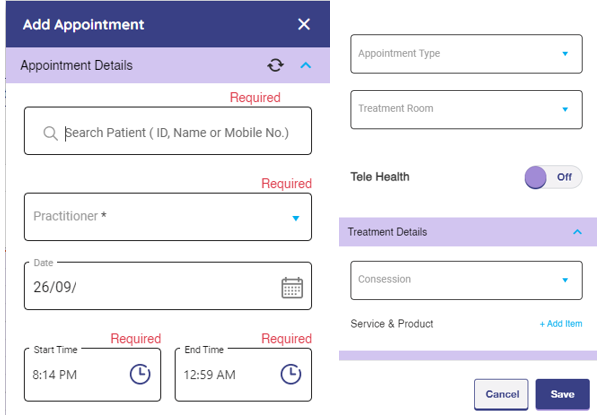Collapse the Treatment Details section
Screen dimensions: 604x420
click(x=577, y=232)
